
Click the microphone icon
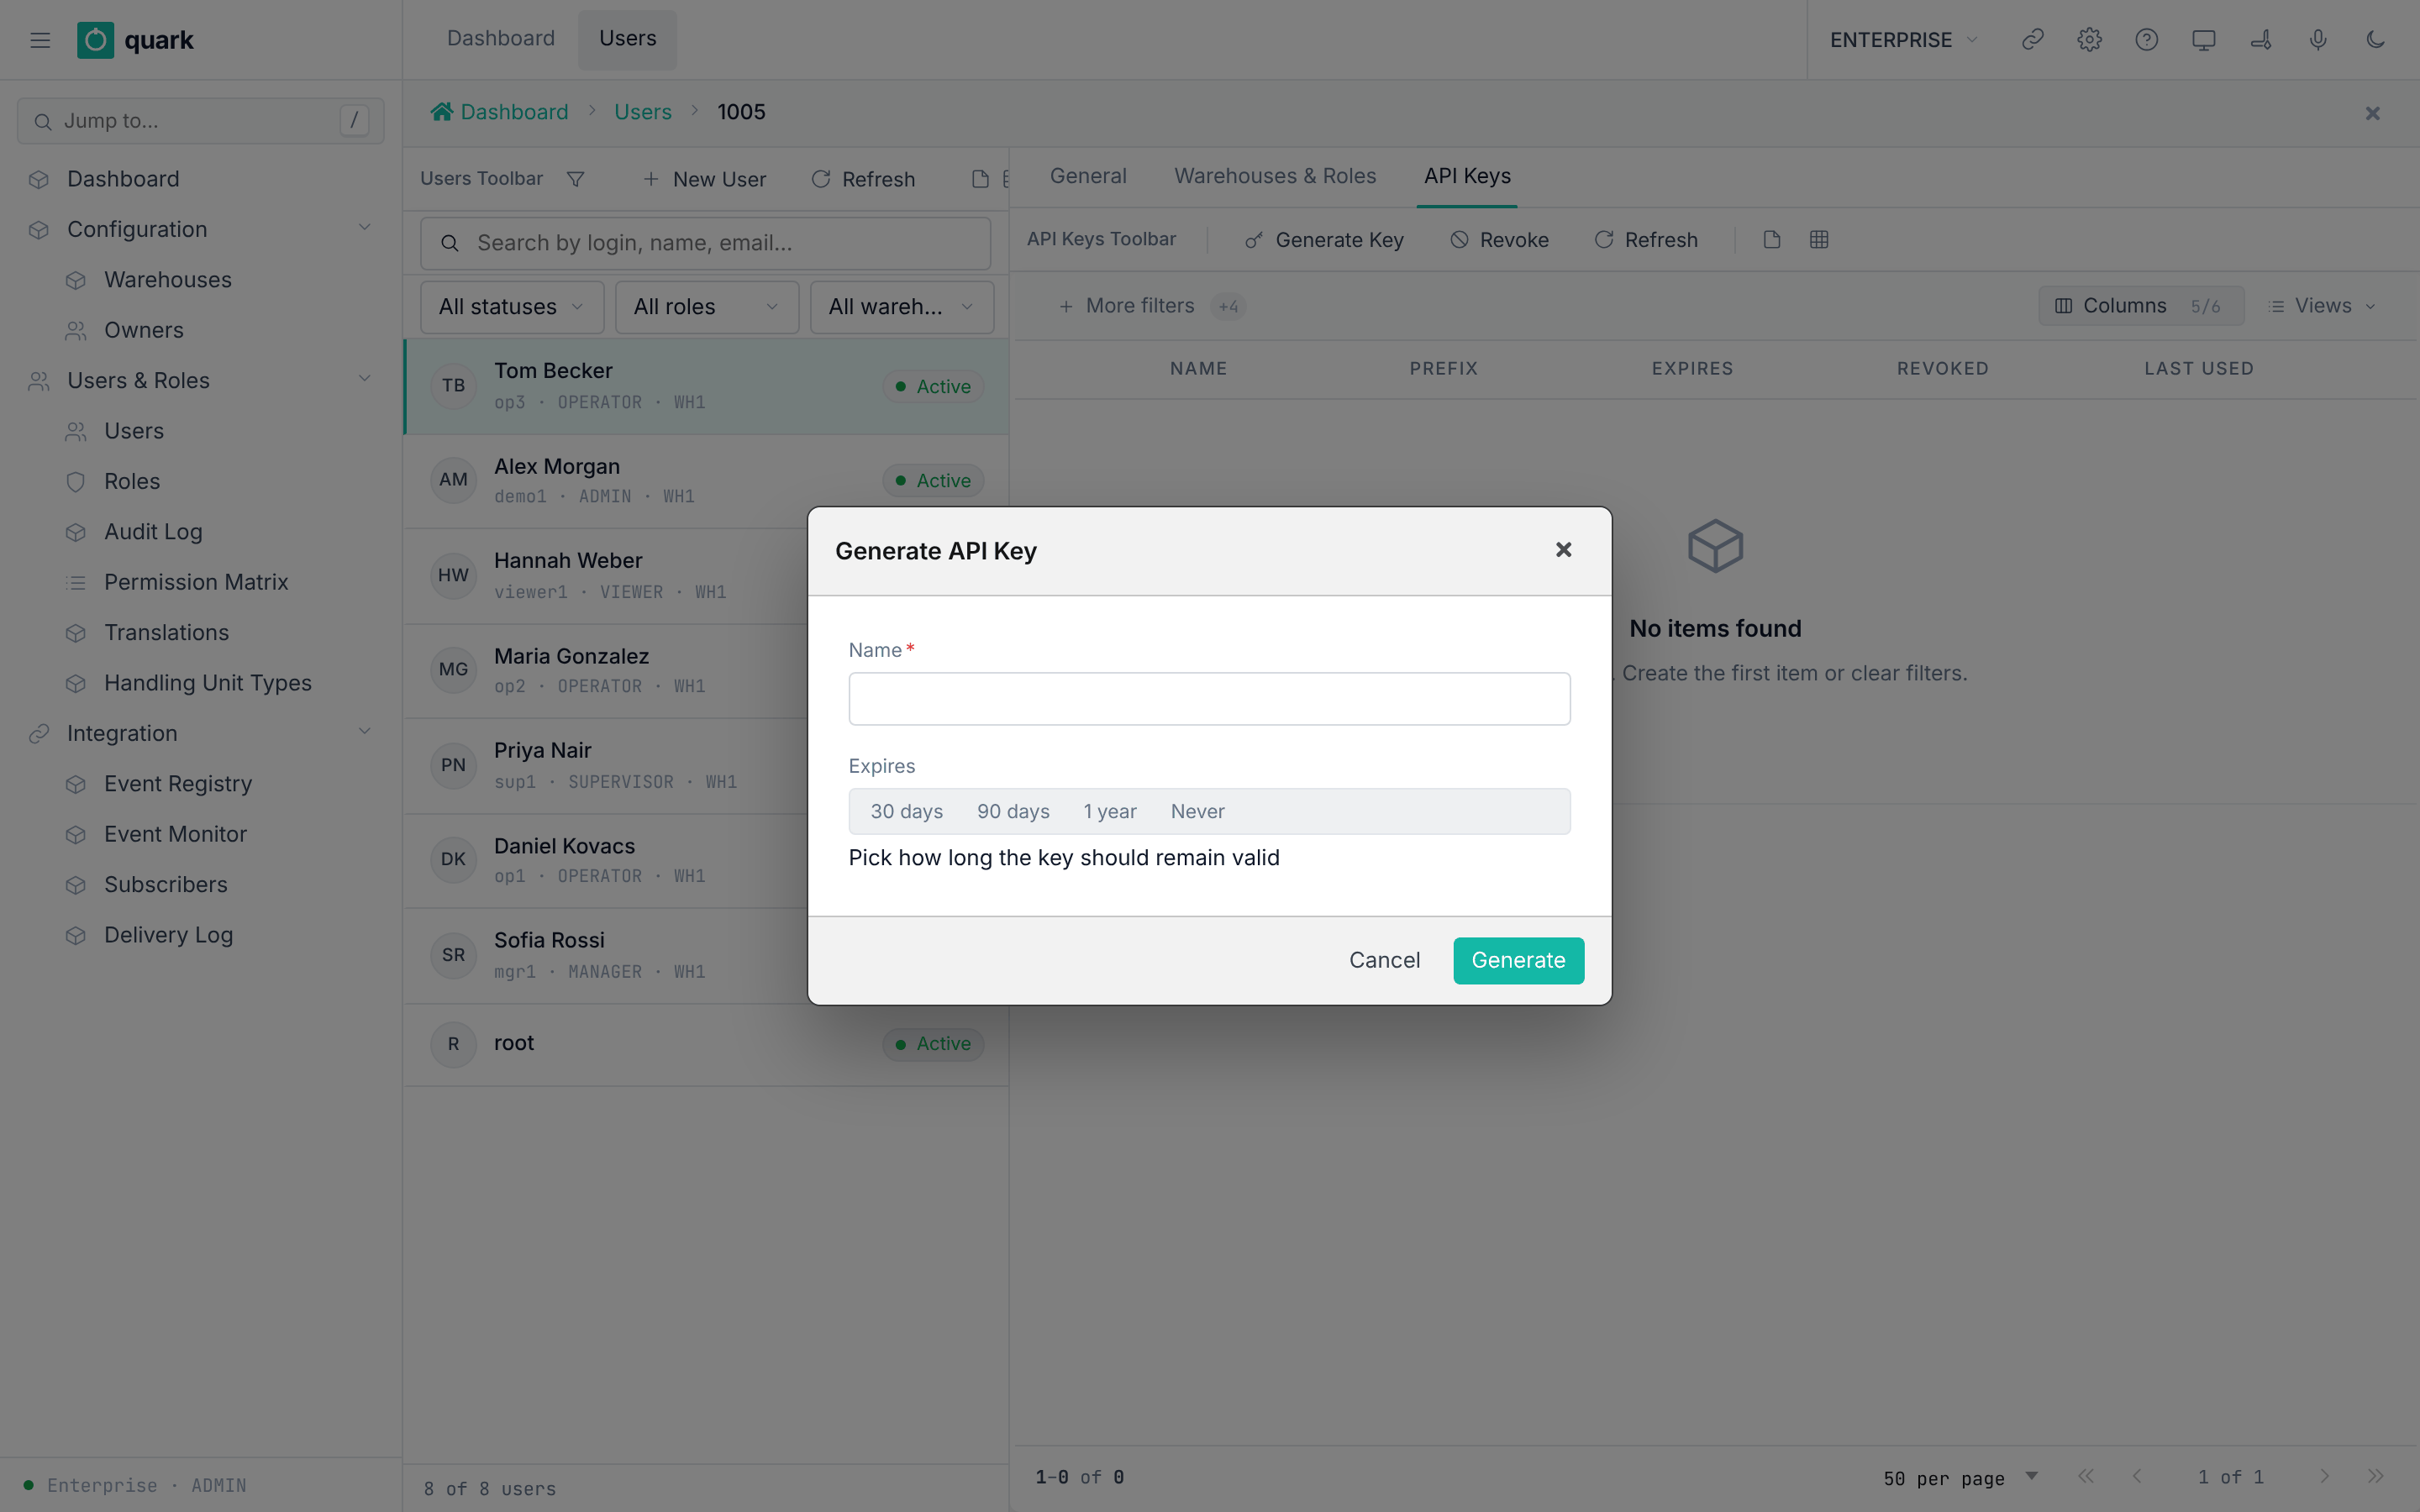(2318, 40)
